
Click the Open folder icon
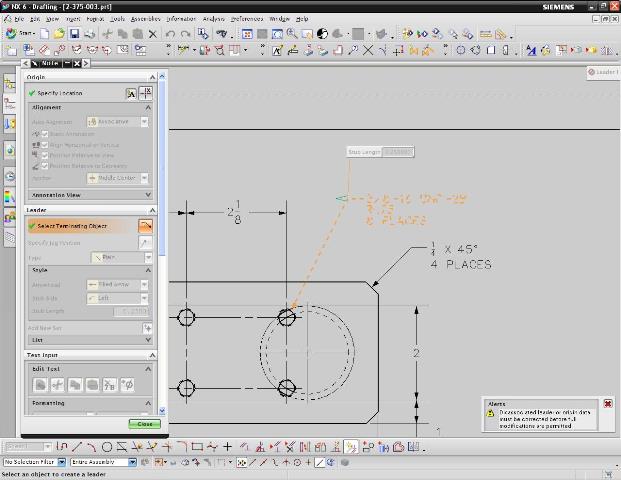(60, 33)
